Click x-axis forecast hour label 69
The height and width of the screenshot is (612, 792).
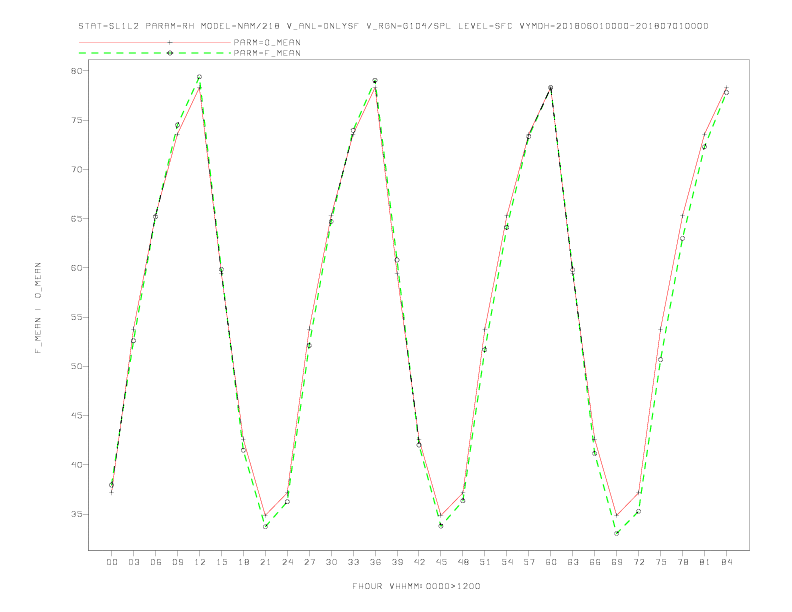click(617, 562)
